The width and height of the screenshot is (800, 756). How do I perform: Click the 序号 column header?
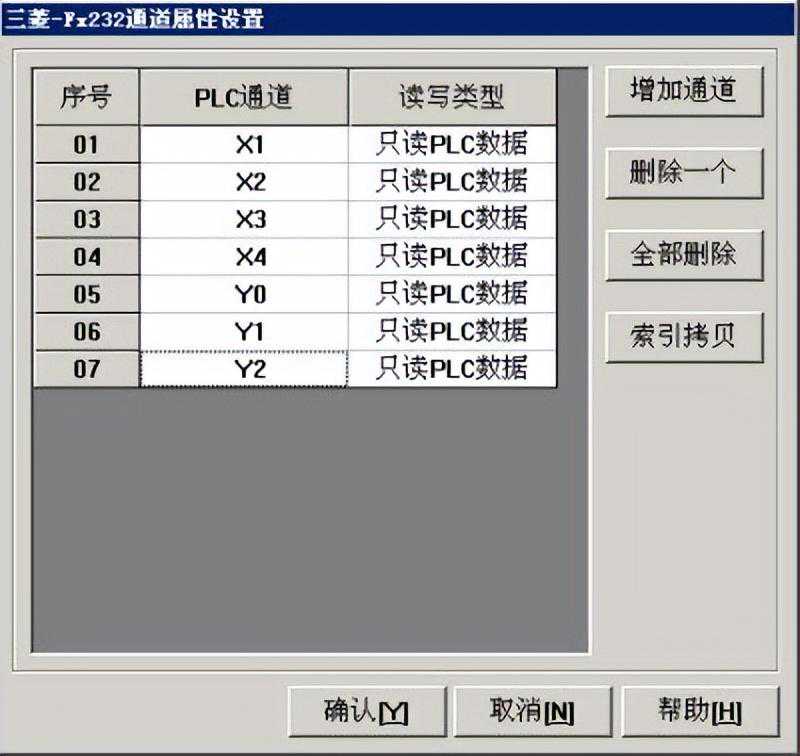coord(87,97)
